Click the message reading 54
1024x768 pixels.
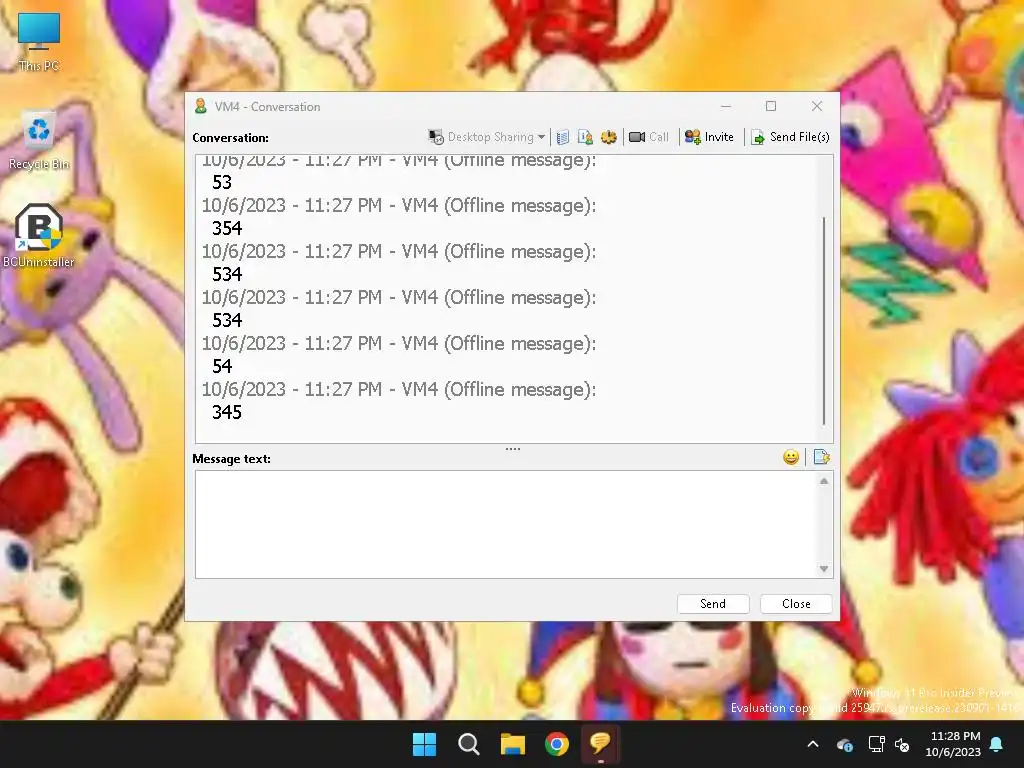pyautogui.click(x=222, y=366)
